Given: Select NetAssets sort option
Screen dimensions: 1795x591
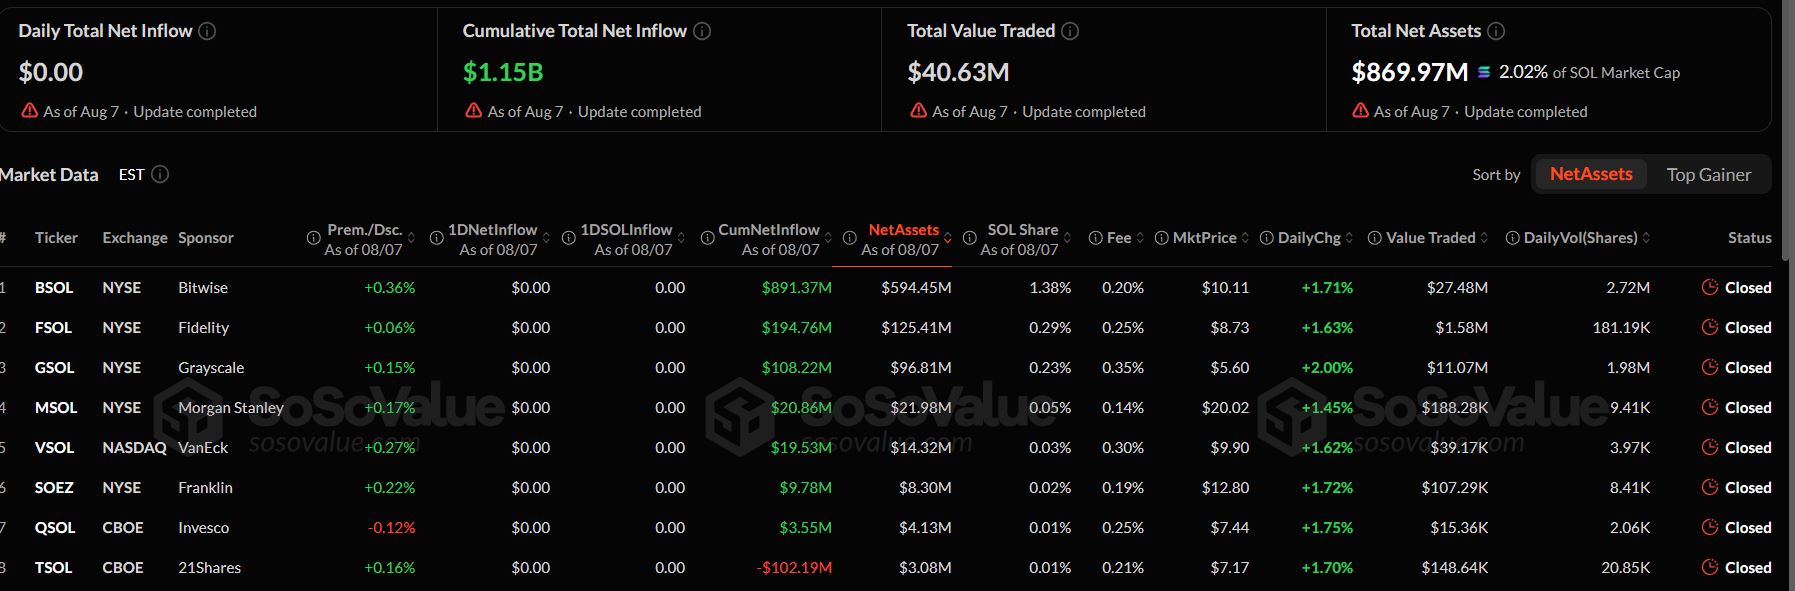Looking at the screenshot, I should click(1591, 174).
